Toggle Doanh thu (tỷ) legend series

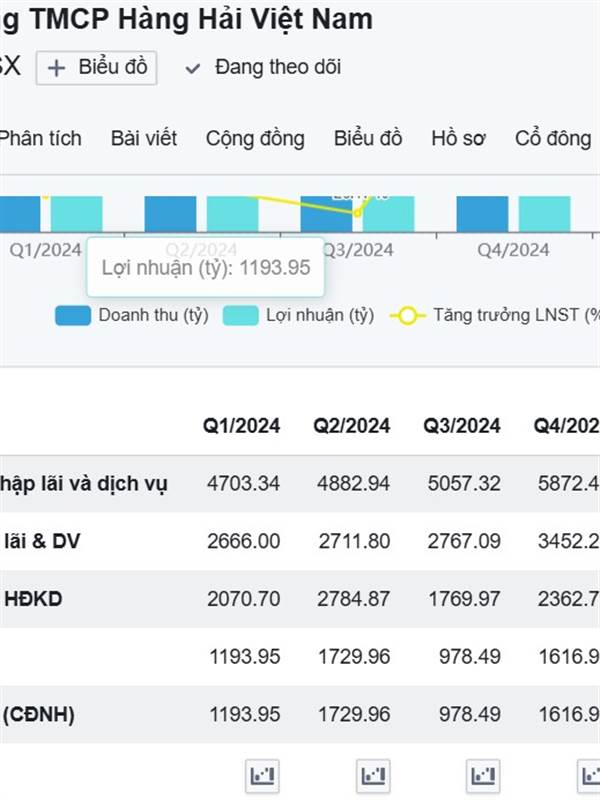tap(132, 315)
